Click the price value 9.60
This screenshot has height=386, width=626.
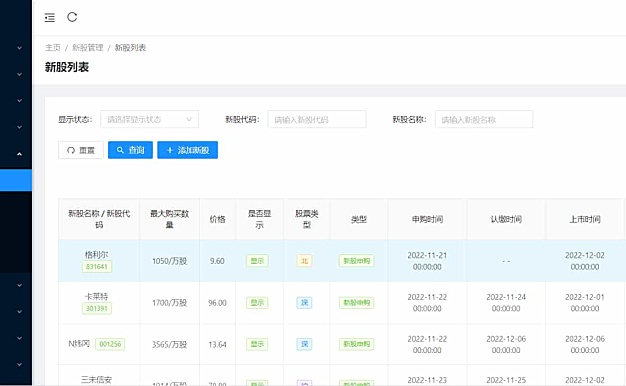[x=217, y=261]
